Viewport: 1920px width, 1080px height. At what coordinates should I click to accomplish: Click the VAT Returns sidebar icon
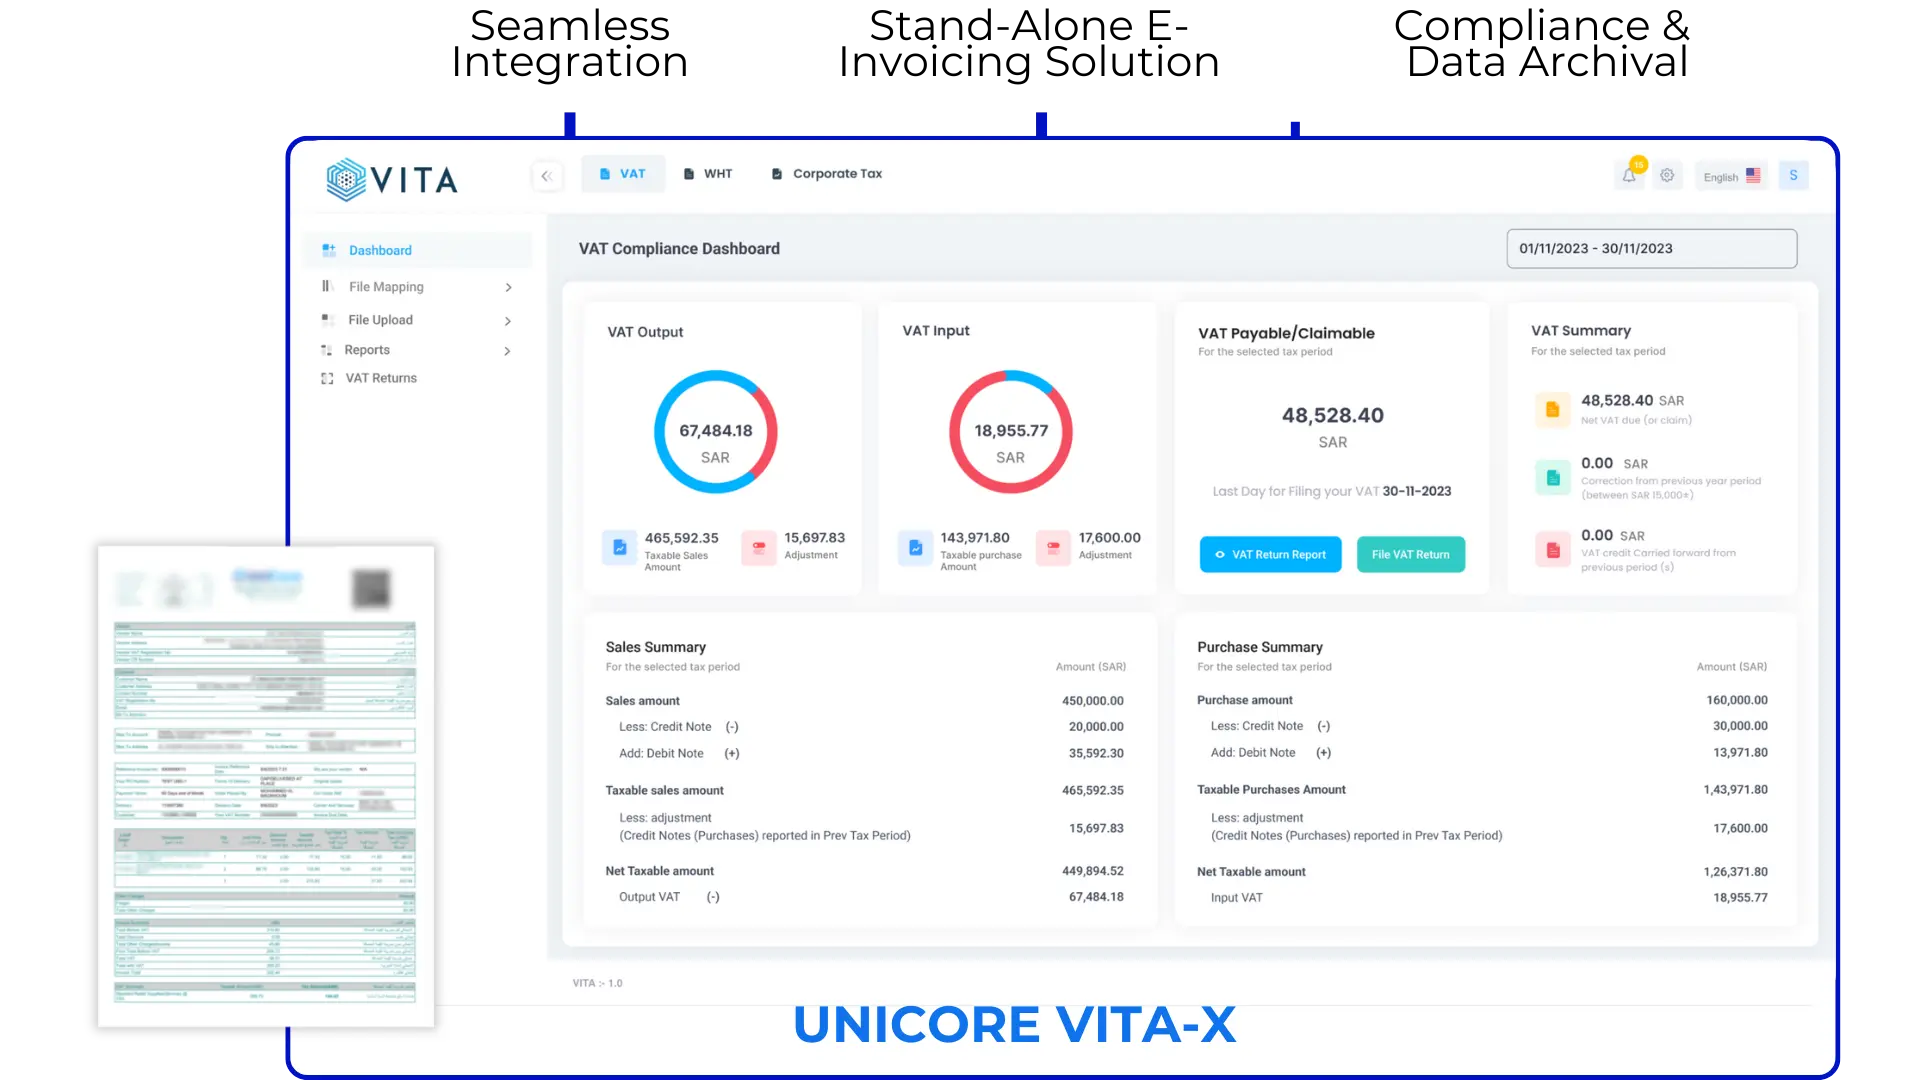327,378
